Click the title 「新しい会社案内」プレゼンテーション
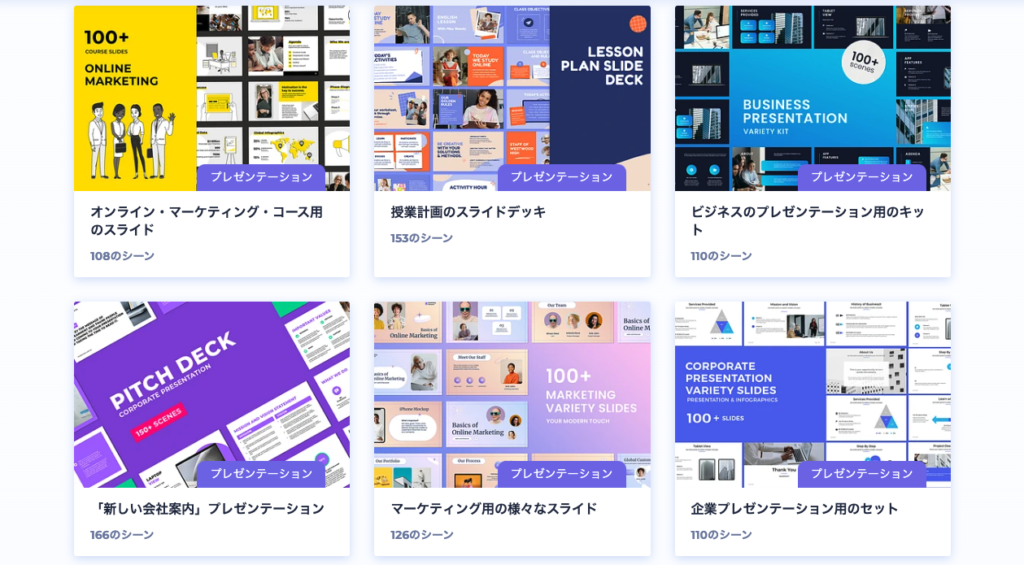The height and width of the screenshot is (565, 1024). point(207,509)
